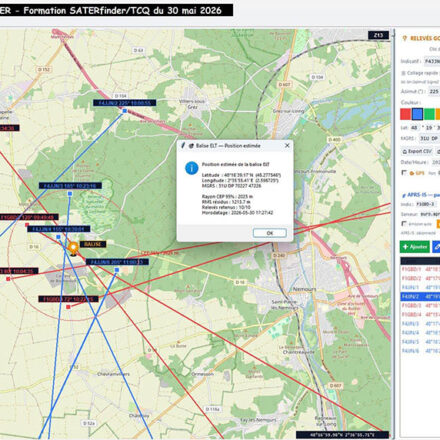The width and height of the screenshot is (440, 440).
Task: Select the F1GBD/4 row in list
Action: (x=420, y=314)
